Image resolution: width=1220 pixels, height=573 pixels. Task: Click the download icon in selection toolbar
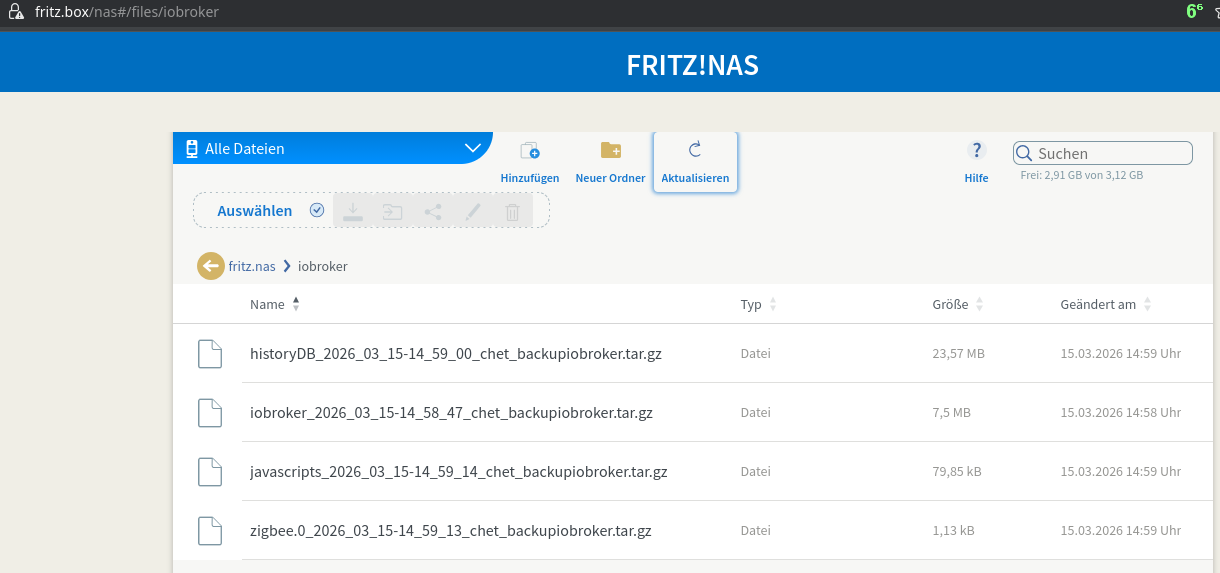[352, 211]
